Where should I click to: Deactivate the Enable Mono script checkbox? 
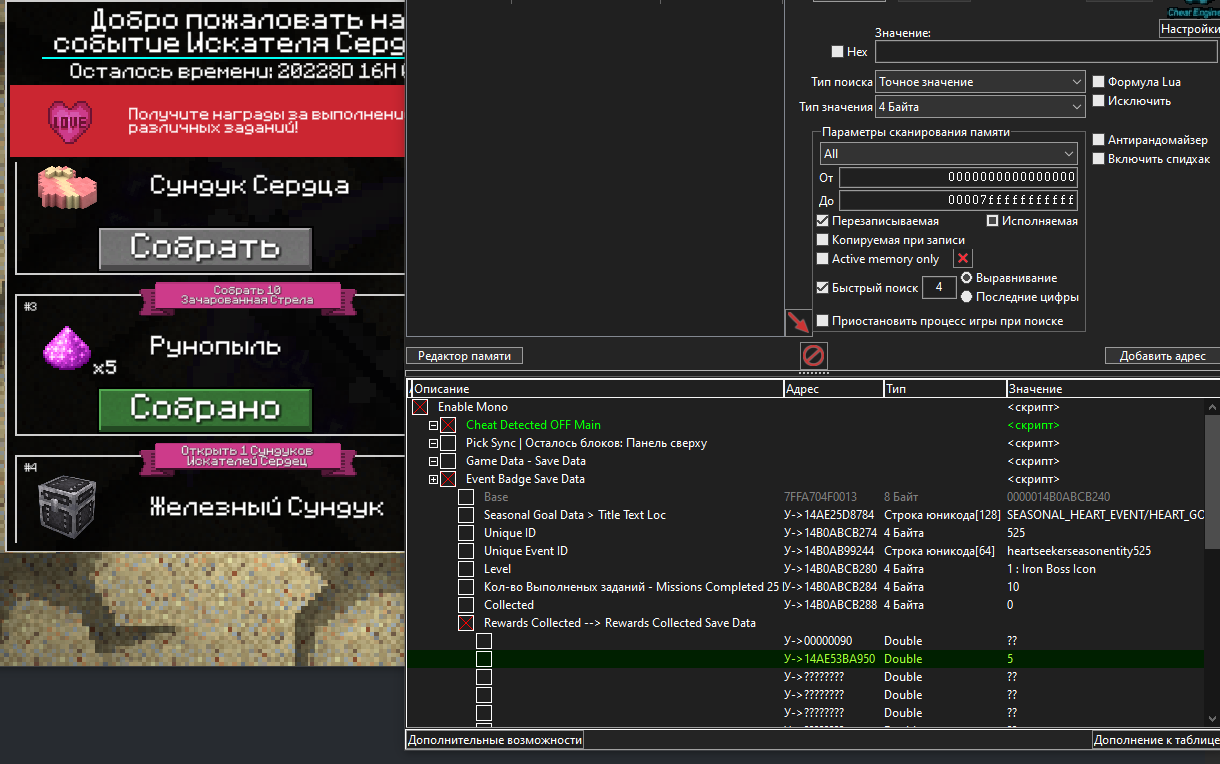tap(420, 407)
